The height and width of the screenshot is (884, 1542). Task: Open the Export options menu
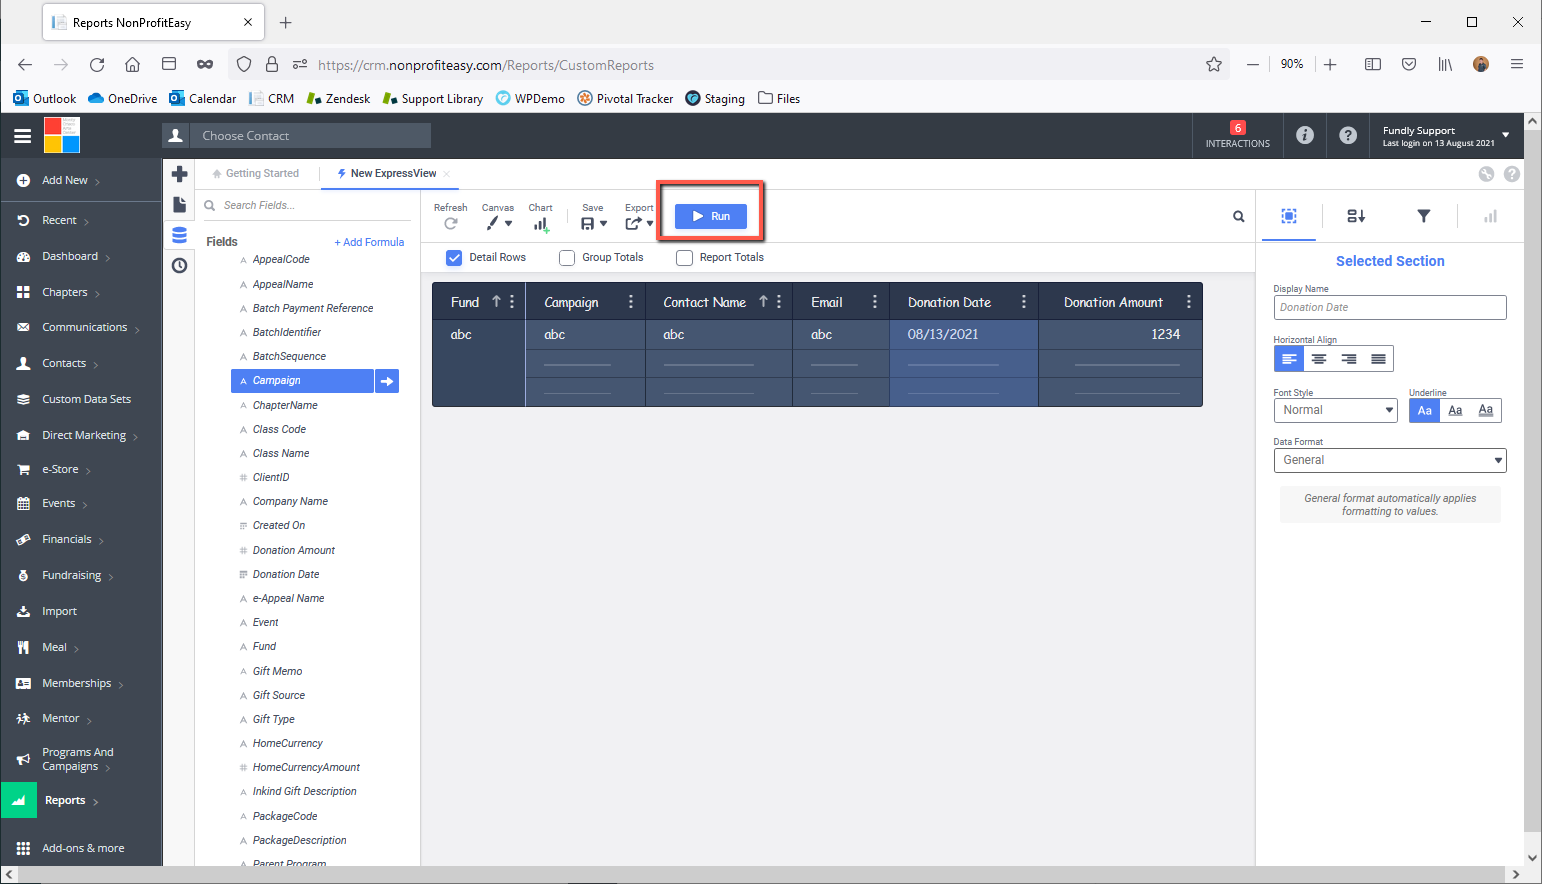(x=639, y=224)
